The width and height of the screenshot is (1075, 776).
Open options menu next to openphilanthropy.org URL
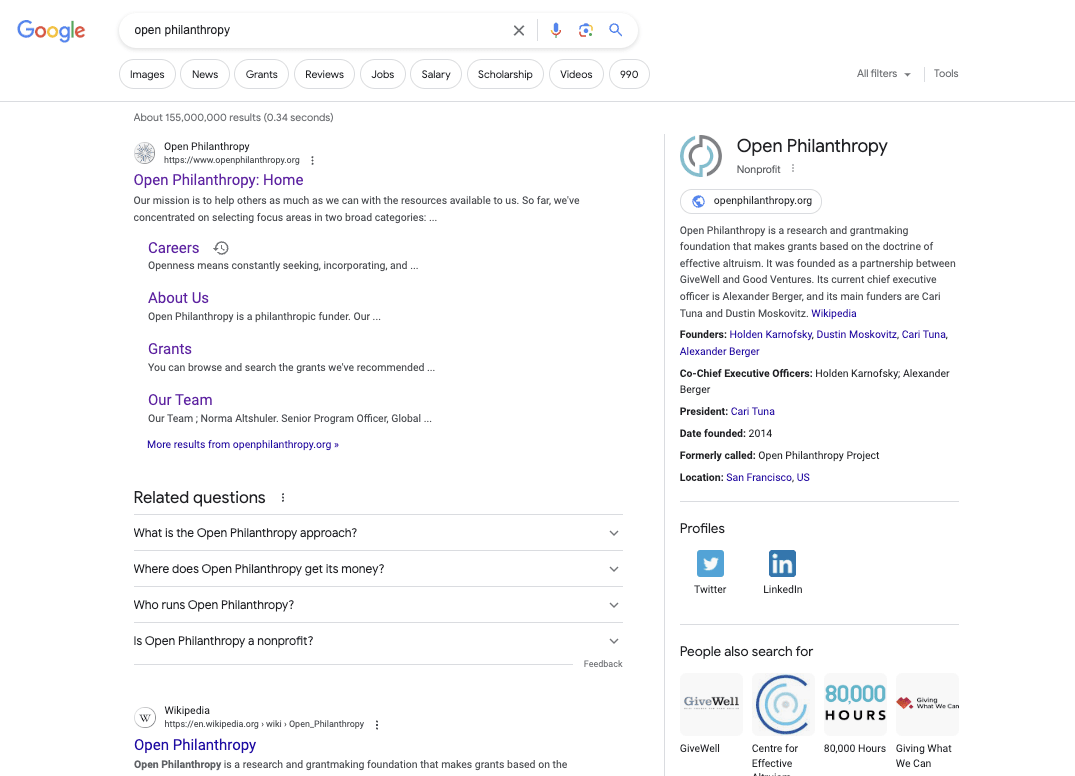pos(313,160)
